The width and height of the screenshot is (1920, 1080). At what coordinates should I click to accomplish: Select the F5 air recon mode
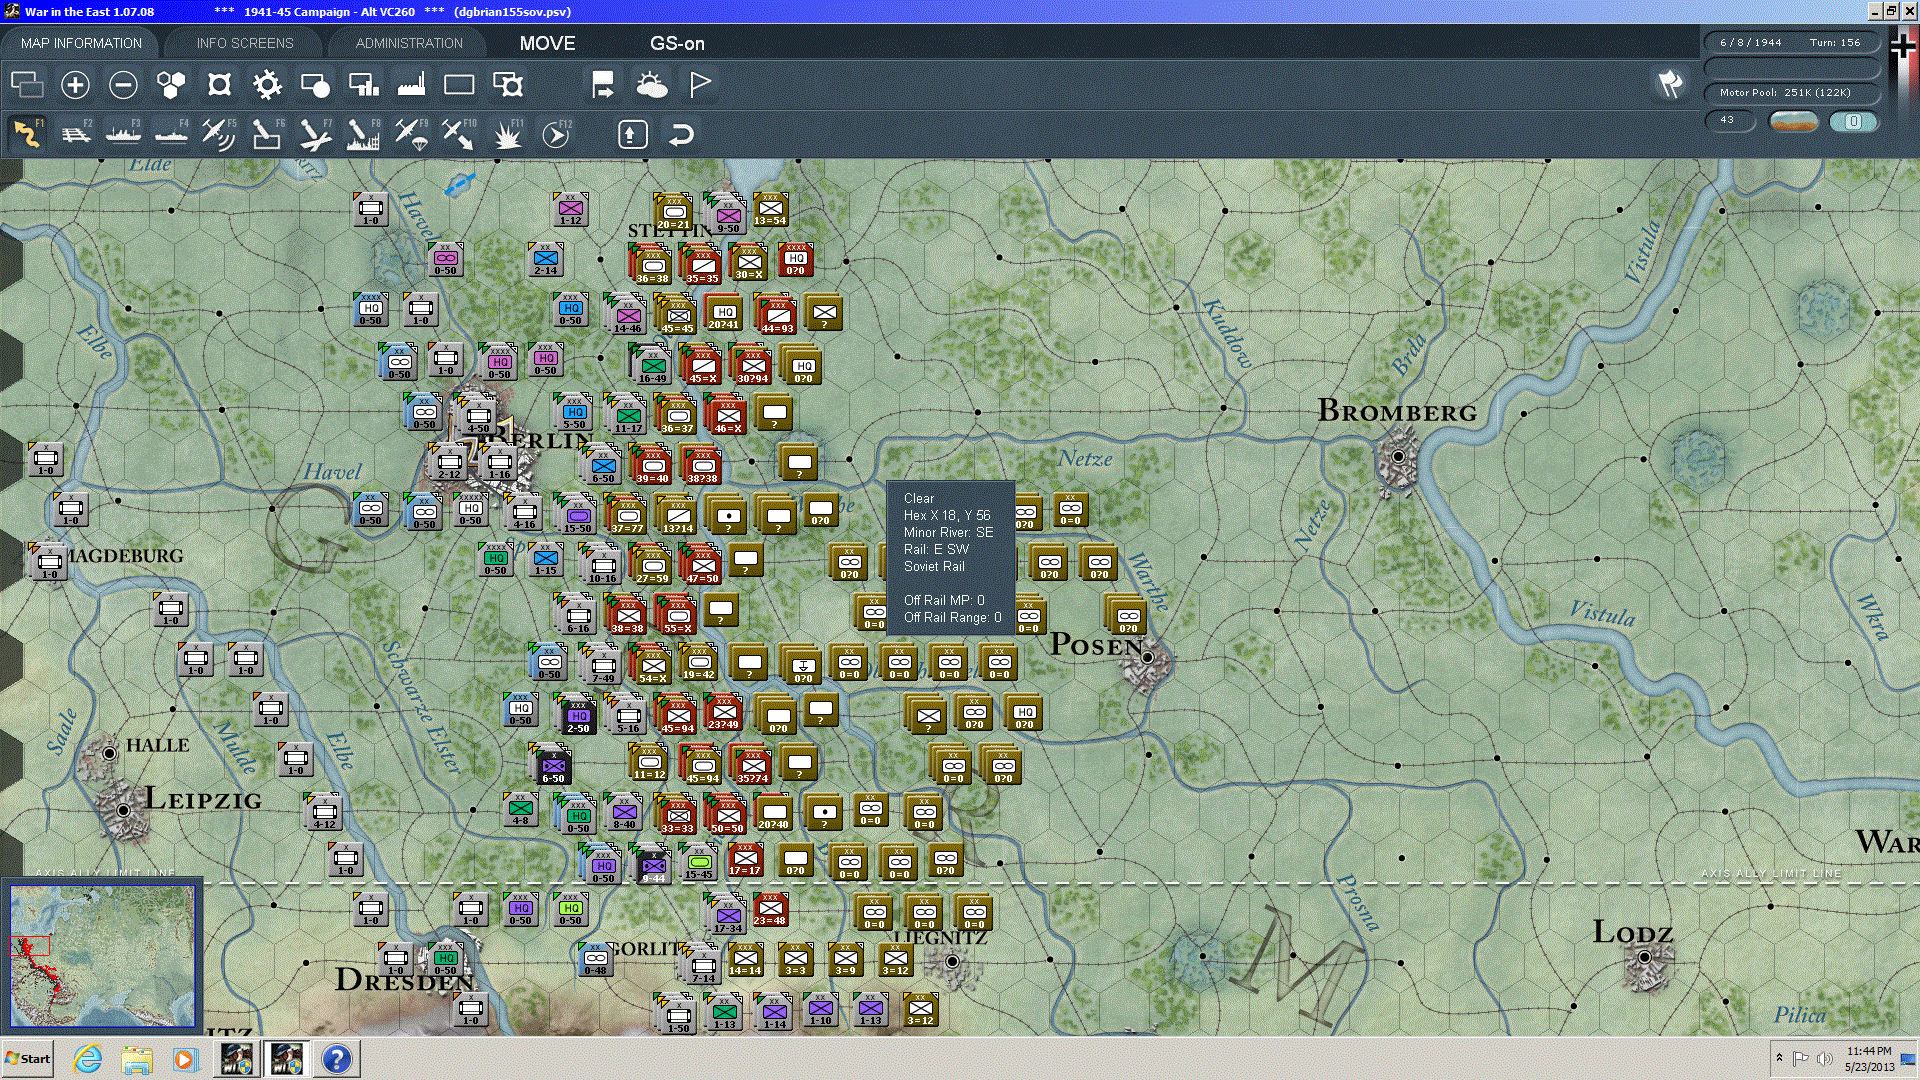(x=219, y=134)
